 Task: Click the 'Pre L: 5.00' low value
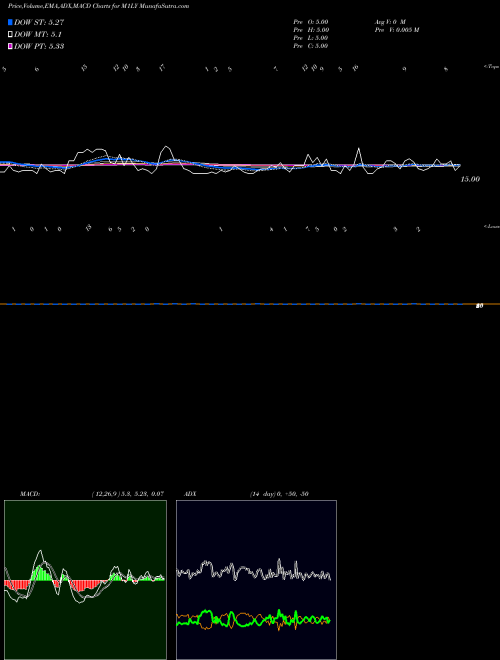(x=311, y=38)
